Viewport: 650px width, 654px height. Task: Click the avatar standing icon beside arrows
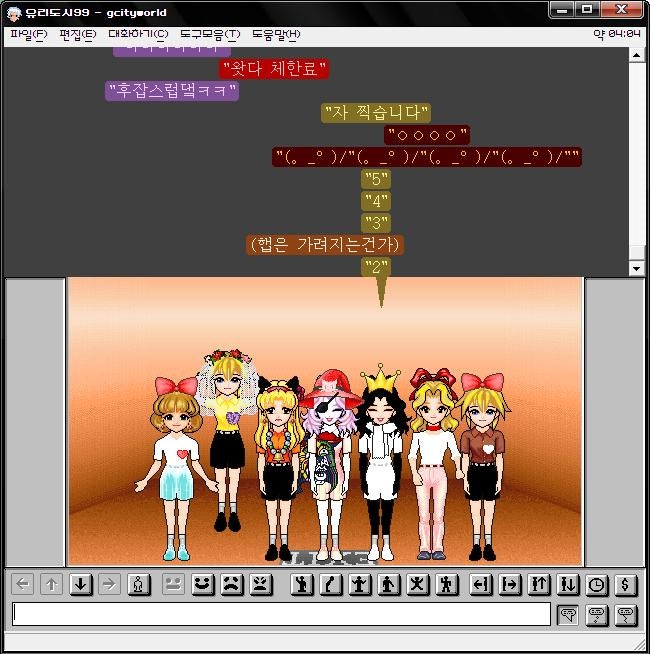pyautogui.click(x=139, y=584)
